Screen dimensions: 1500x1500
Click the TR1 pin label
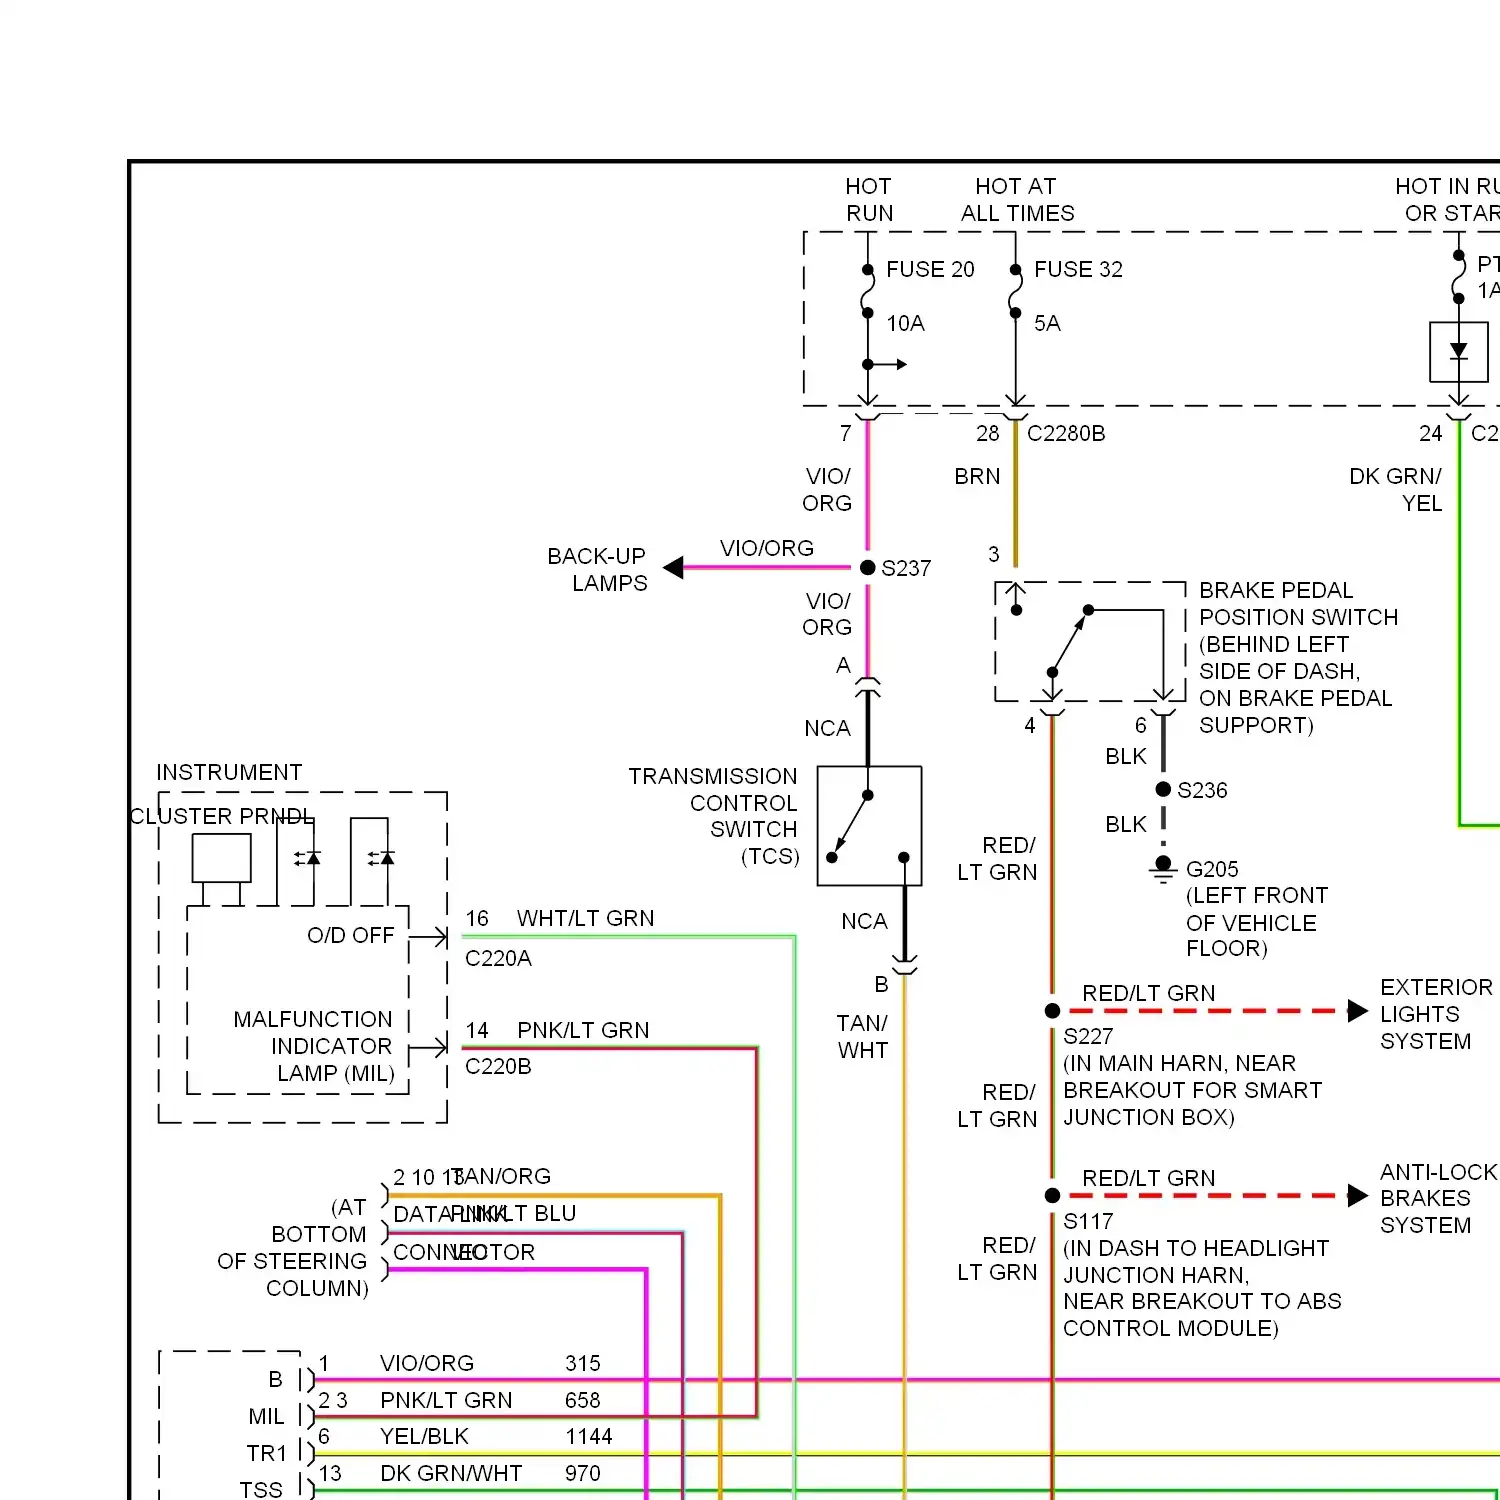(266, 1453)
